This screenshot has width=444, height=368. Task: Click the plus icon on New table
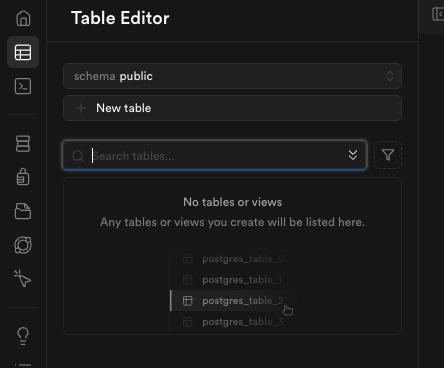click(x=81, y=108)
